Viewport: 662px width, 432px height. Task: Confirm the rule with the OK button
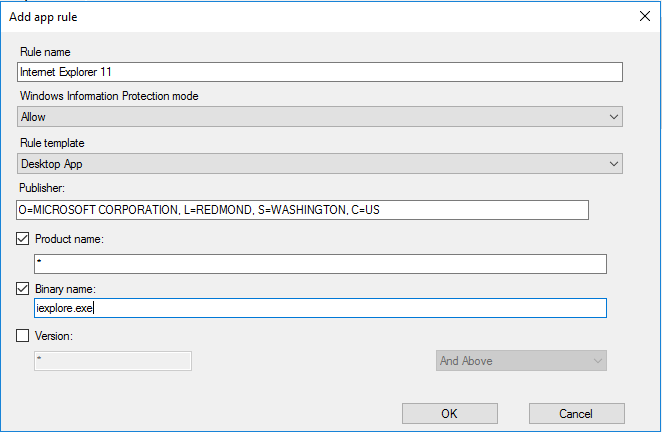pos(450,413)
